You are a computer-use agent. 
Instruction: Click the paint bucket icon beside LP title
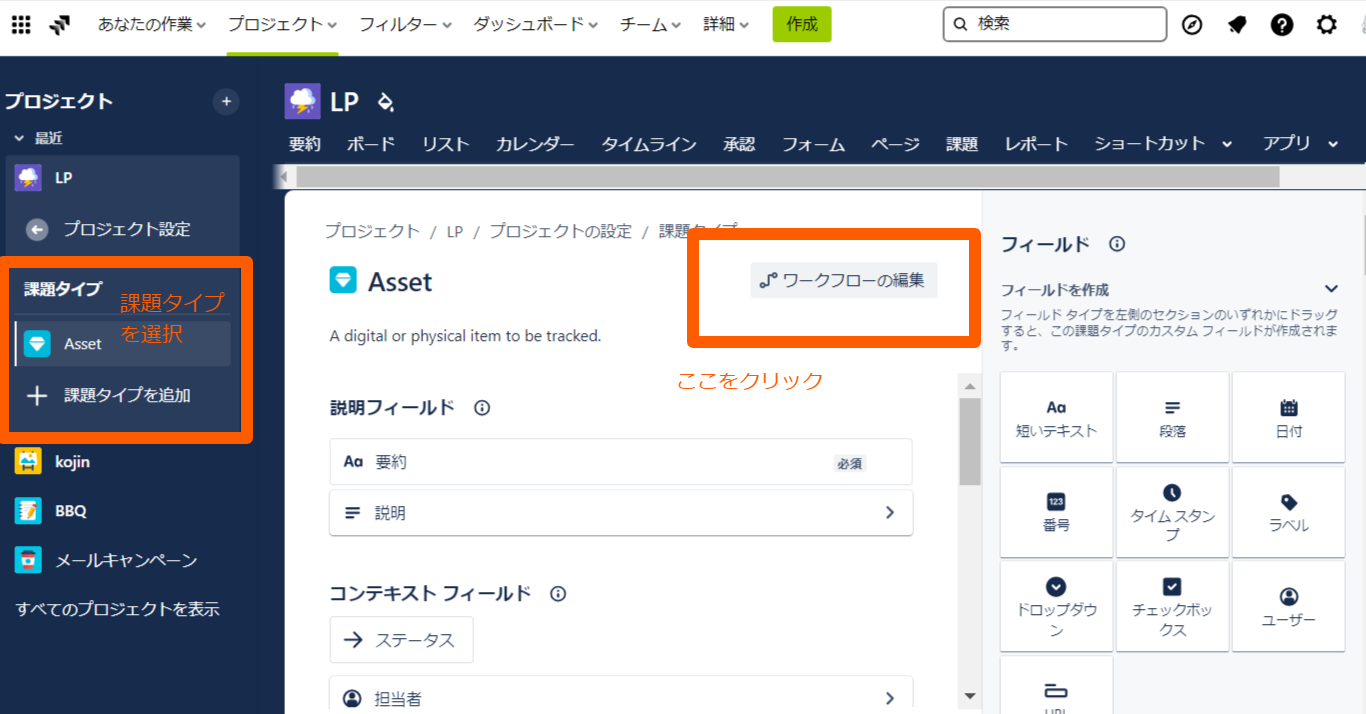(x=385, y=102)
